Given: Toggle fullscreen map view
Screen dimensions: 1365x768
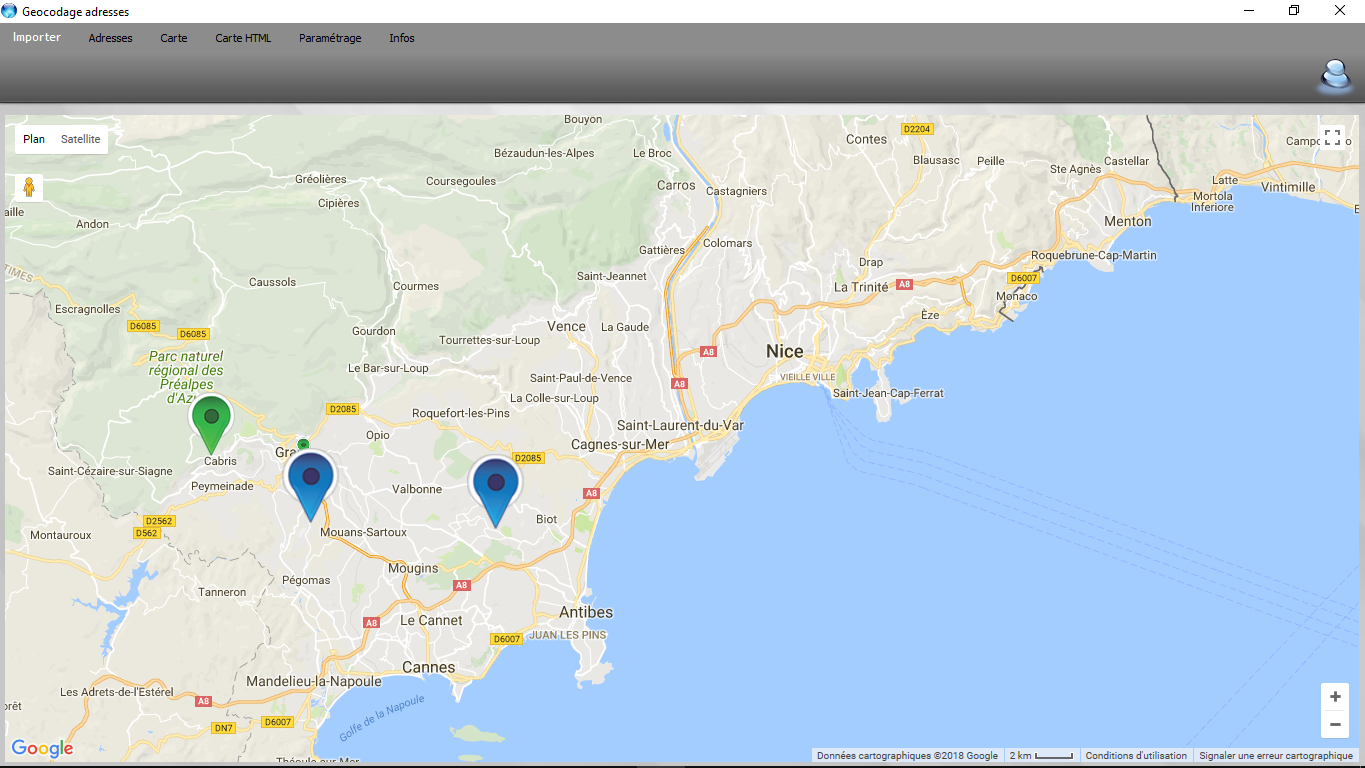Looking at the screenshot, I should (x=1332, y=138).
